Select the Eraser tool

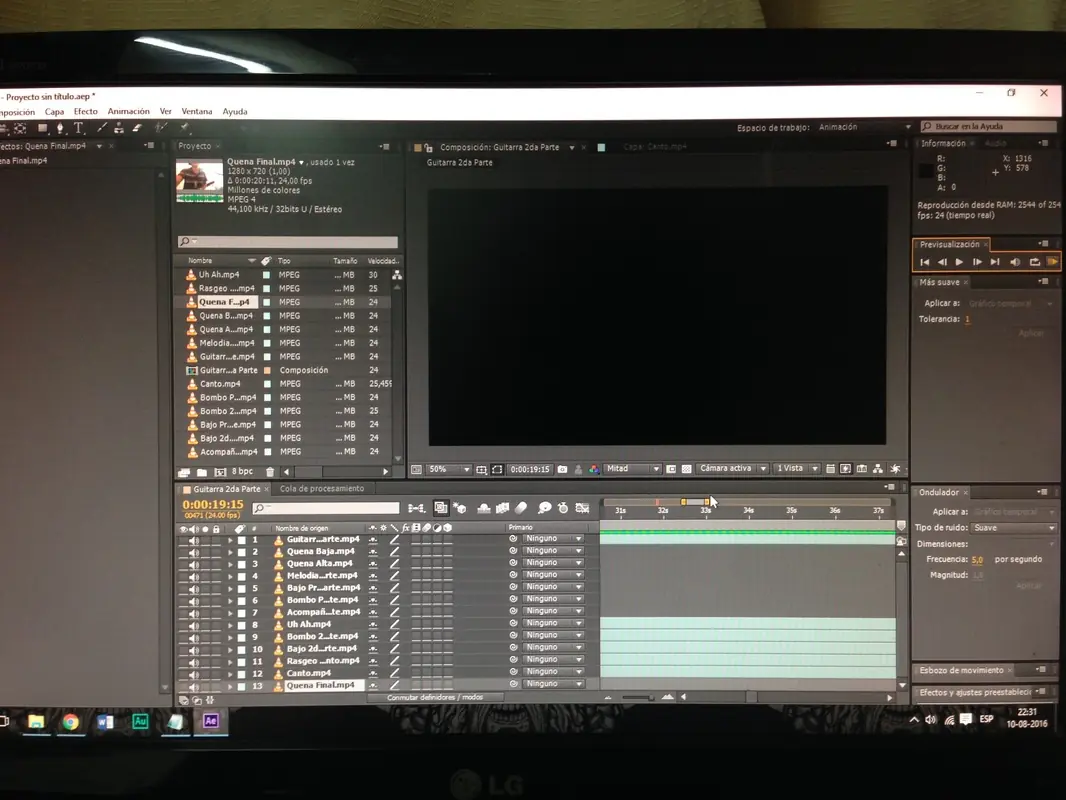(137, 128)
